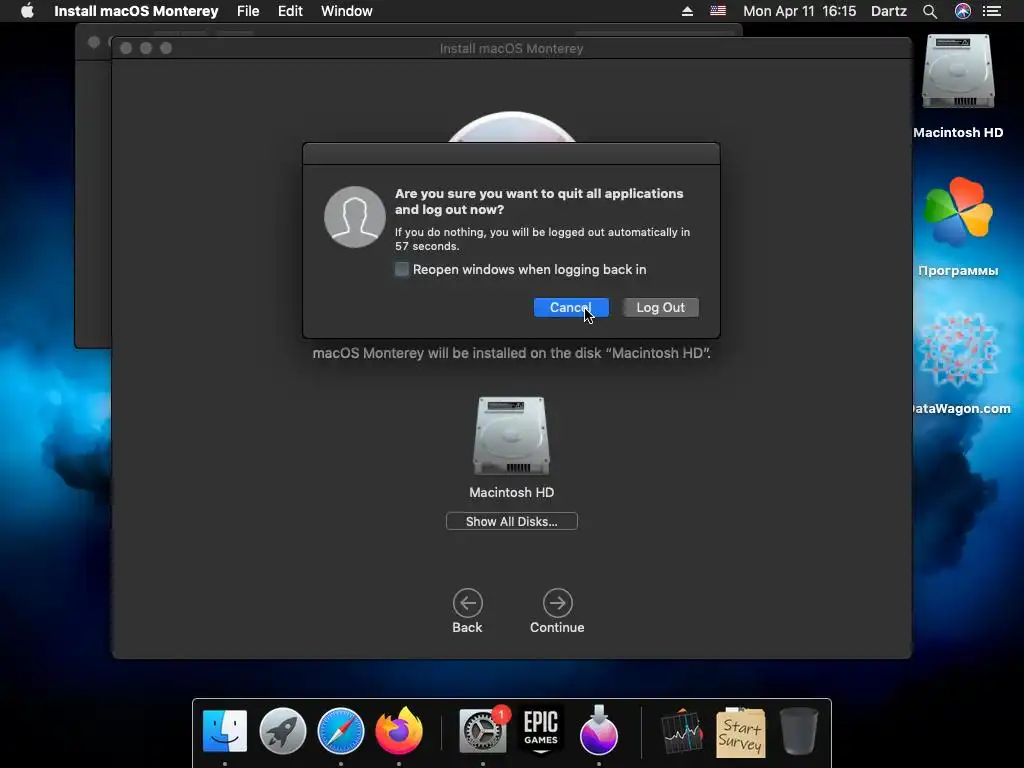
Task: Click Show All Disks button
Action: tap(511, 521)
